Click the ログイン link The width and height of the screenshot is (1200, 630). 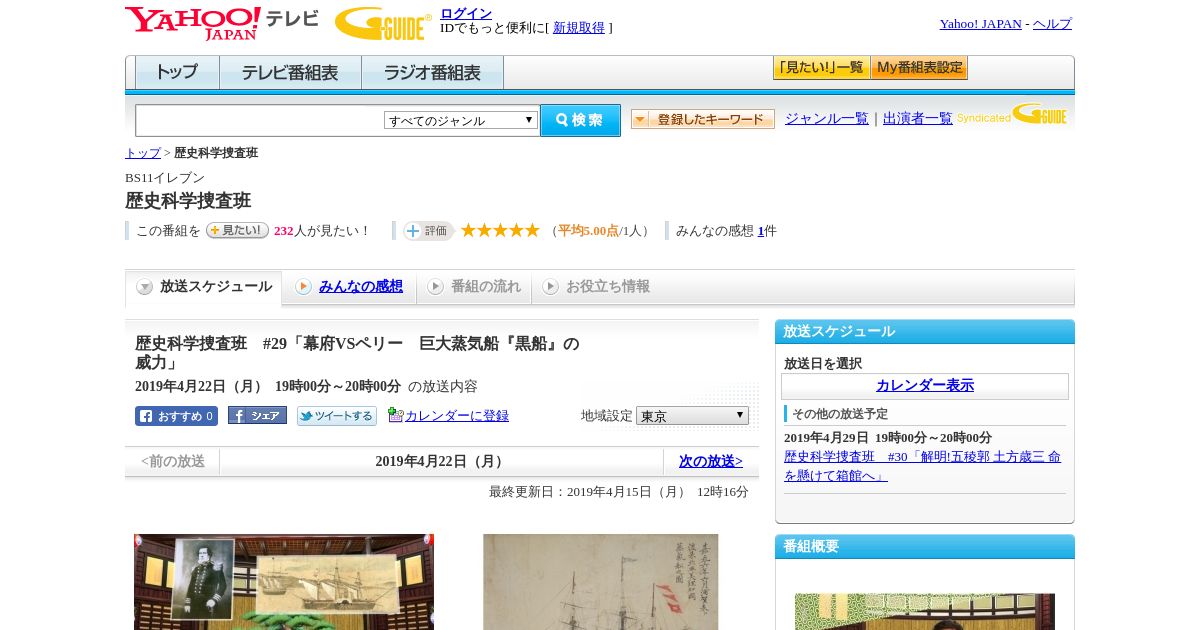[466, 13]
